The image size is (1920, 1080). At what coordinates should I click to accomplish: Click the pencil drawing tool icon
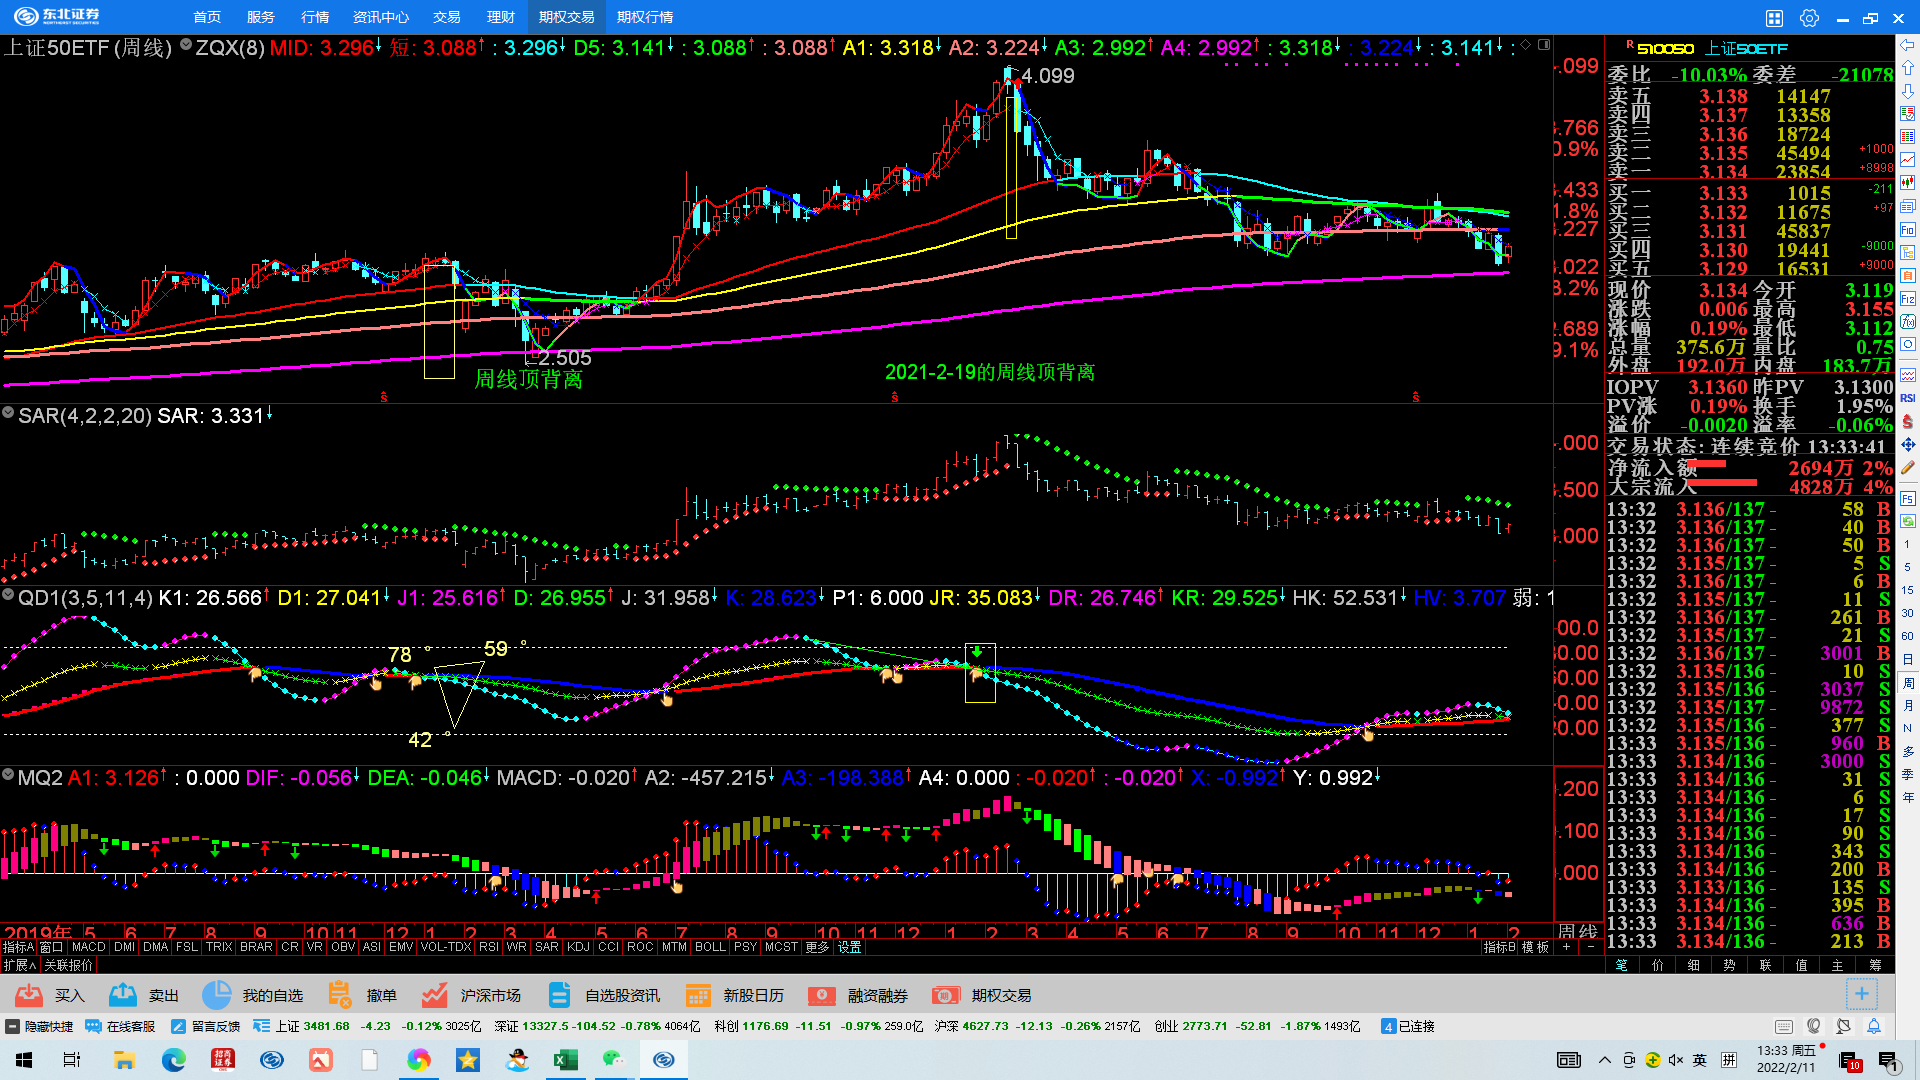tap(1908, 467)
